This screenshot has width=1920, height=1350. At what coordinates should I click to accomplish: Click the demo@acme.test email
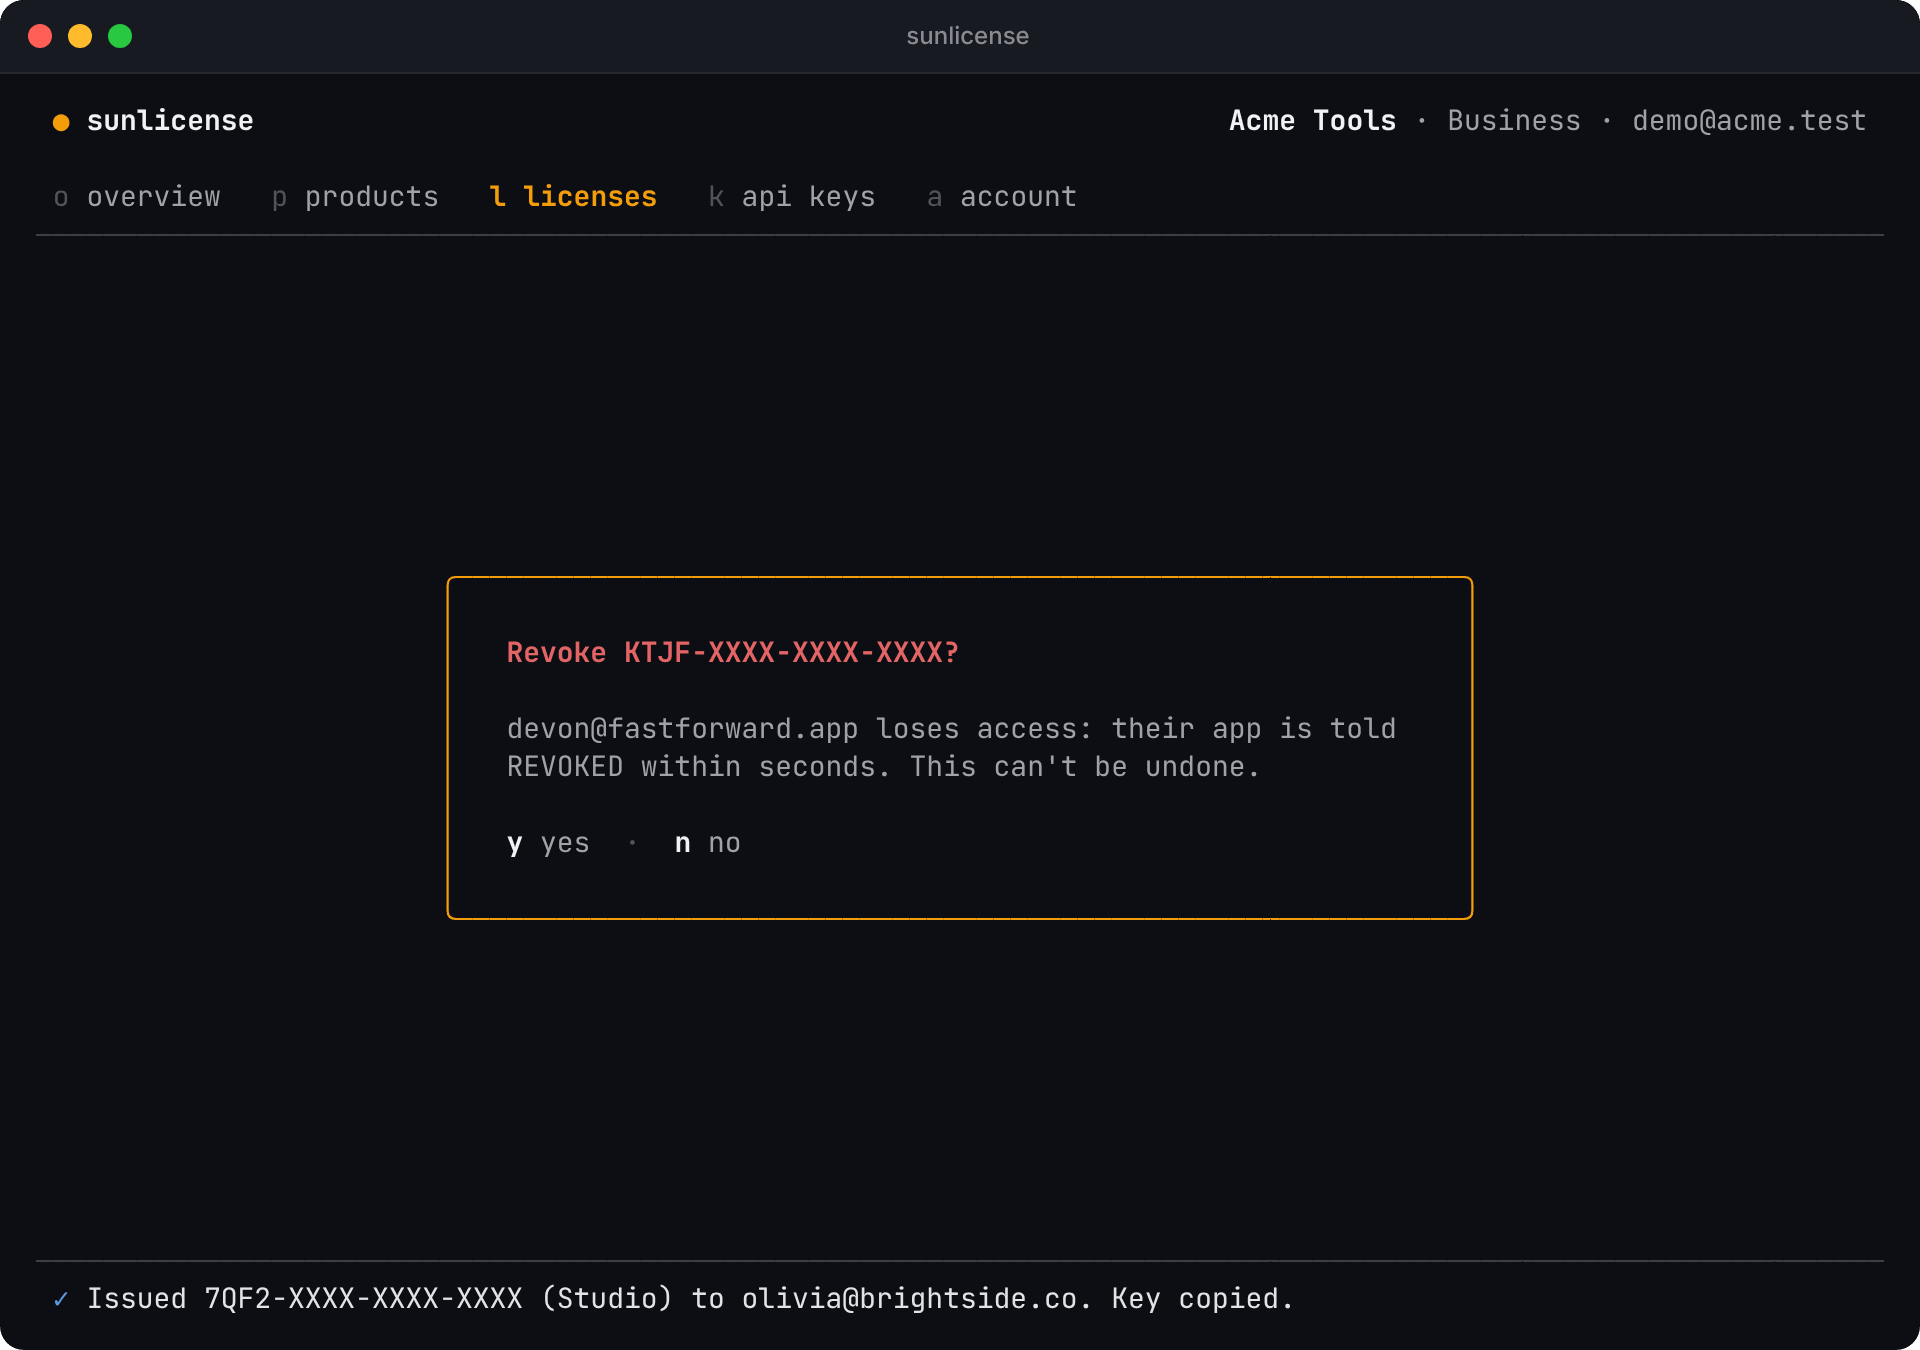[x=1749, y=121]
